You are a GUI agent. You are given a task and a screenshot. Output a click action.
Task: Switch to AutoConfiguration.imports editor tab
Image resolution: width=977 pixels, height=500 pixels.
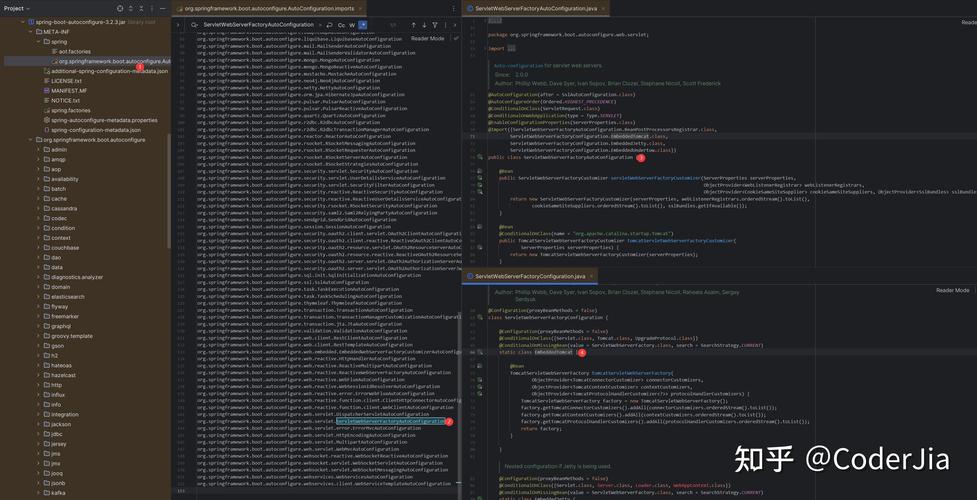(269, 9)
